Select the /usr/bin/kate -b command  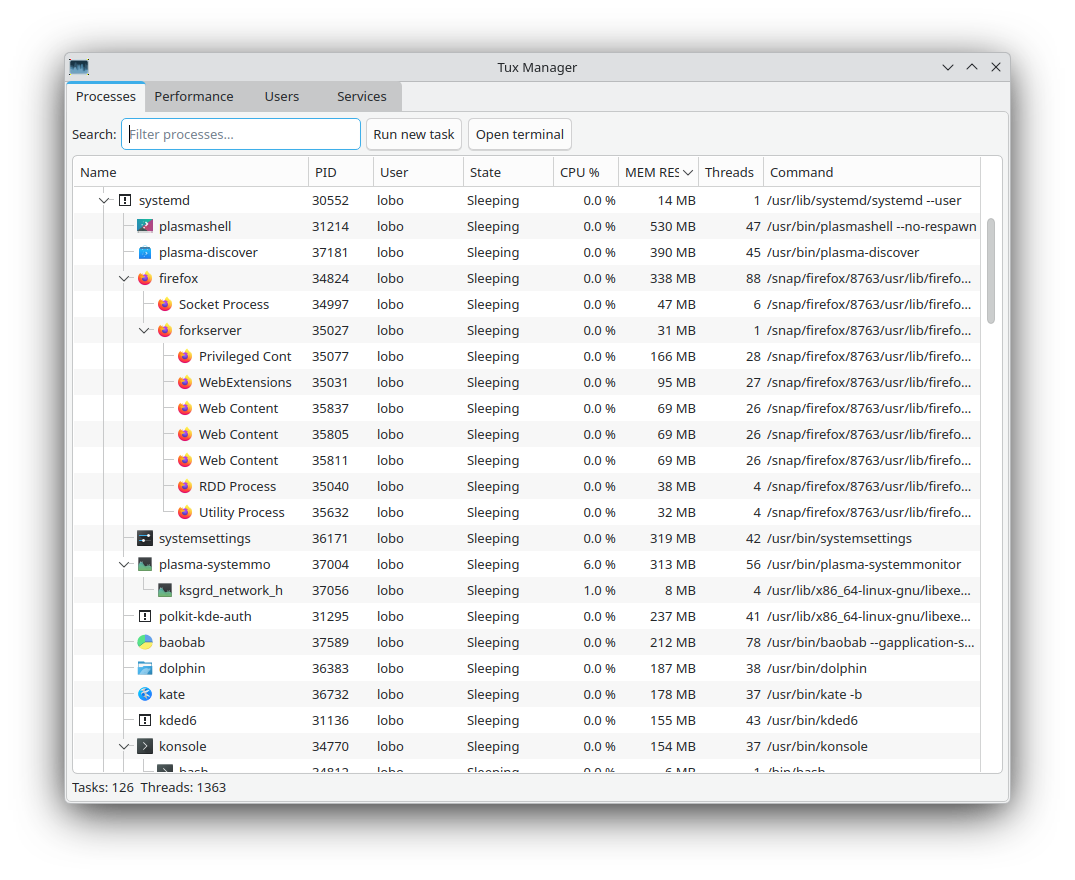[x=814, y=694]
